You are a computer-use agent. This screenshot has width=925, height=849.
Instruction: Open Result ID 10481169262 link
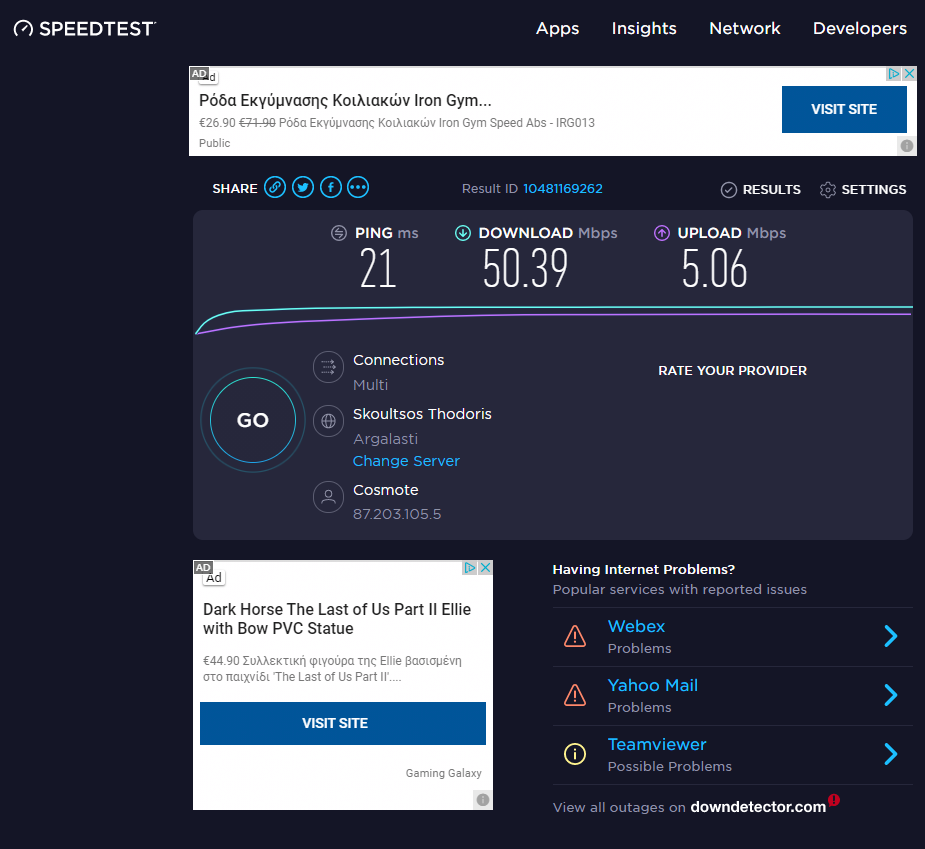click(x=563, y=189)
